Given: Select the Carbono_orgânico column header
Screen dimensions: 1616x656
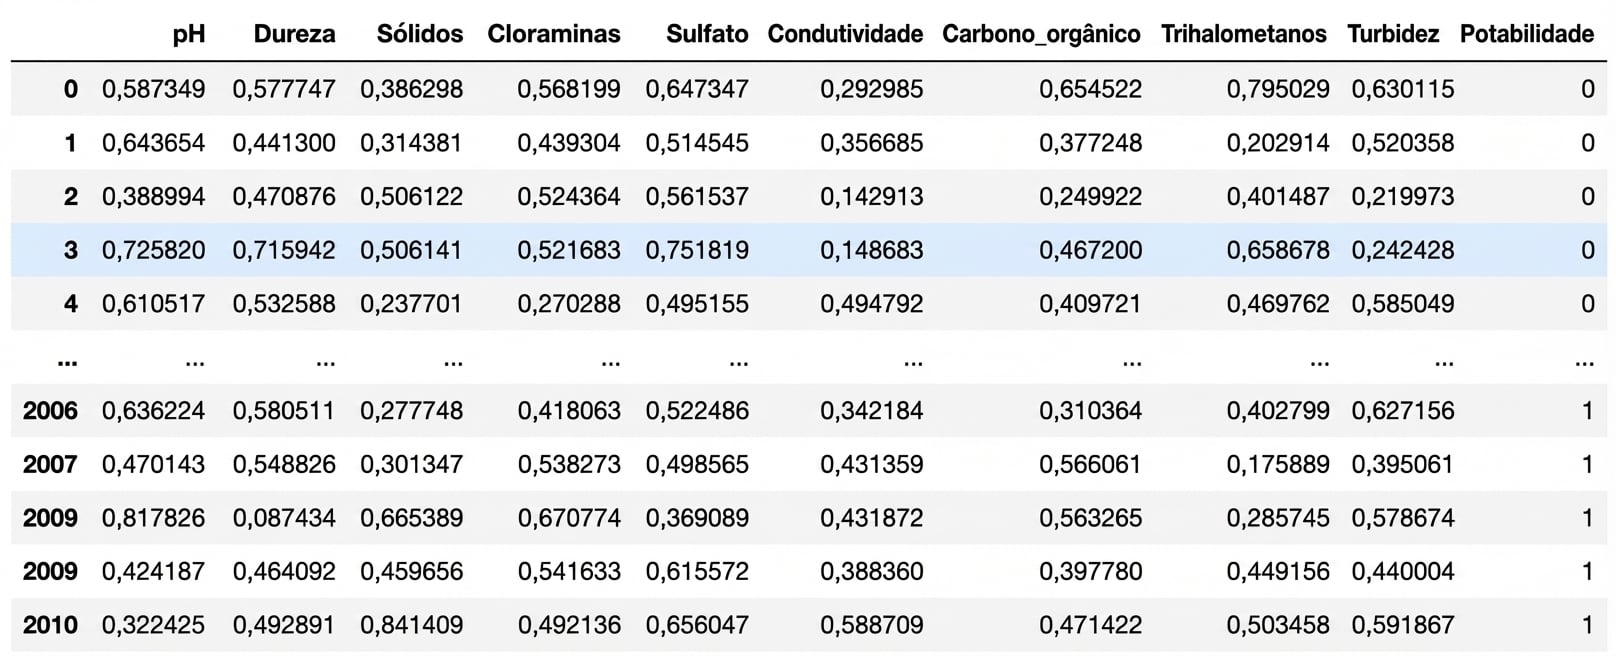Looking at the screenshot, I should (1041, 35).
